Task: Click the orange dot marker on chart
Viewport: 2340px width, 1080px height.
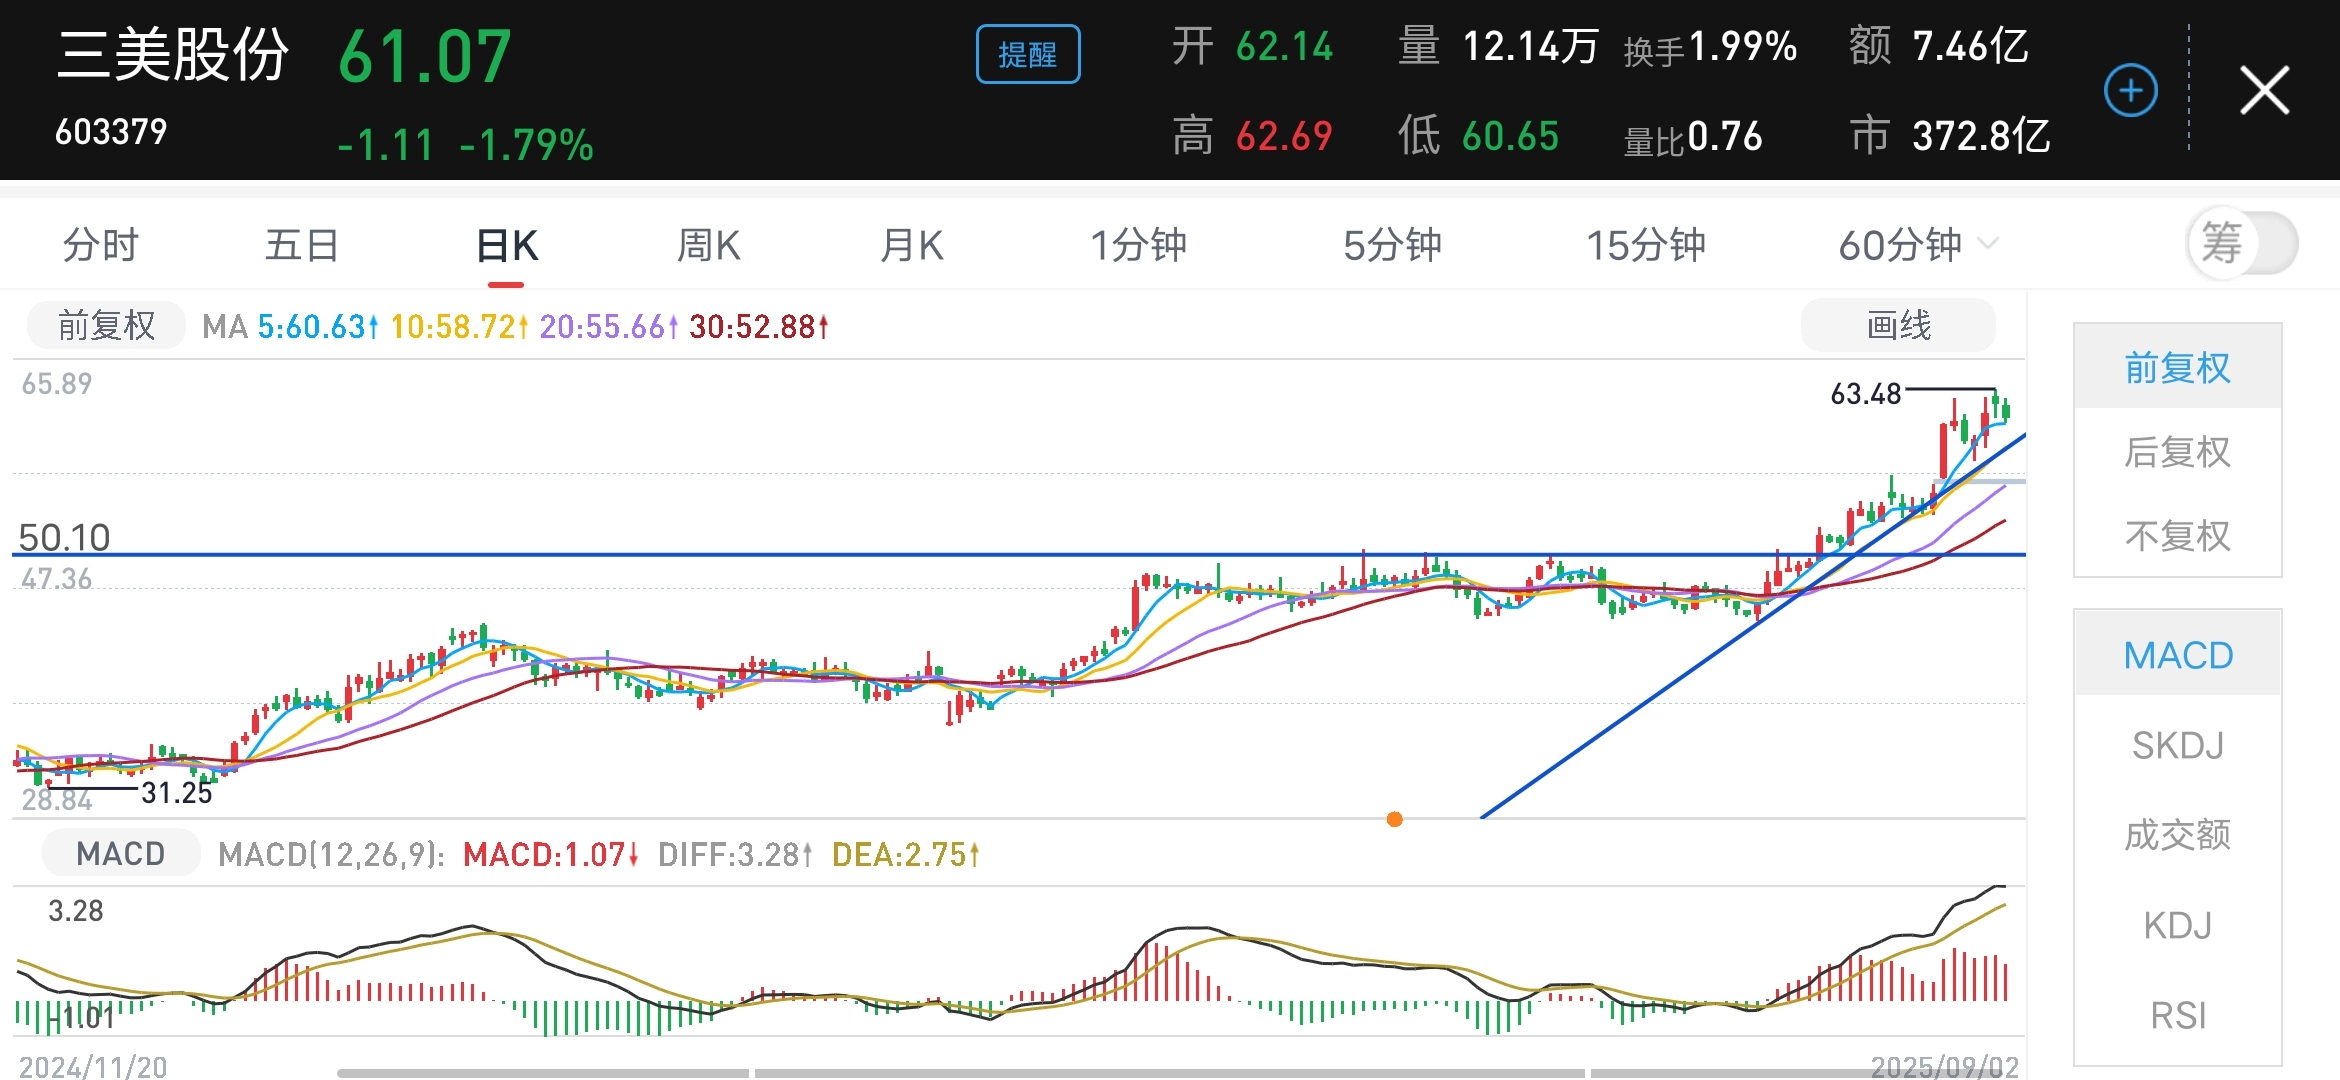Action: click(x=1394, y=819)
